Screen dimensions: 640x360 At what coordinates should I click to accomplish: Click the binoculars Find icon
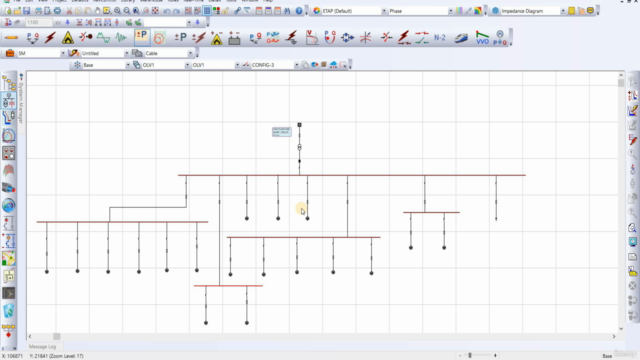[287, 11]
